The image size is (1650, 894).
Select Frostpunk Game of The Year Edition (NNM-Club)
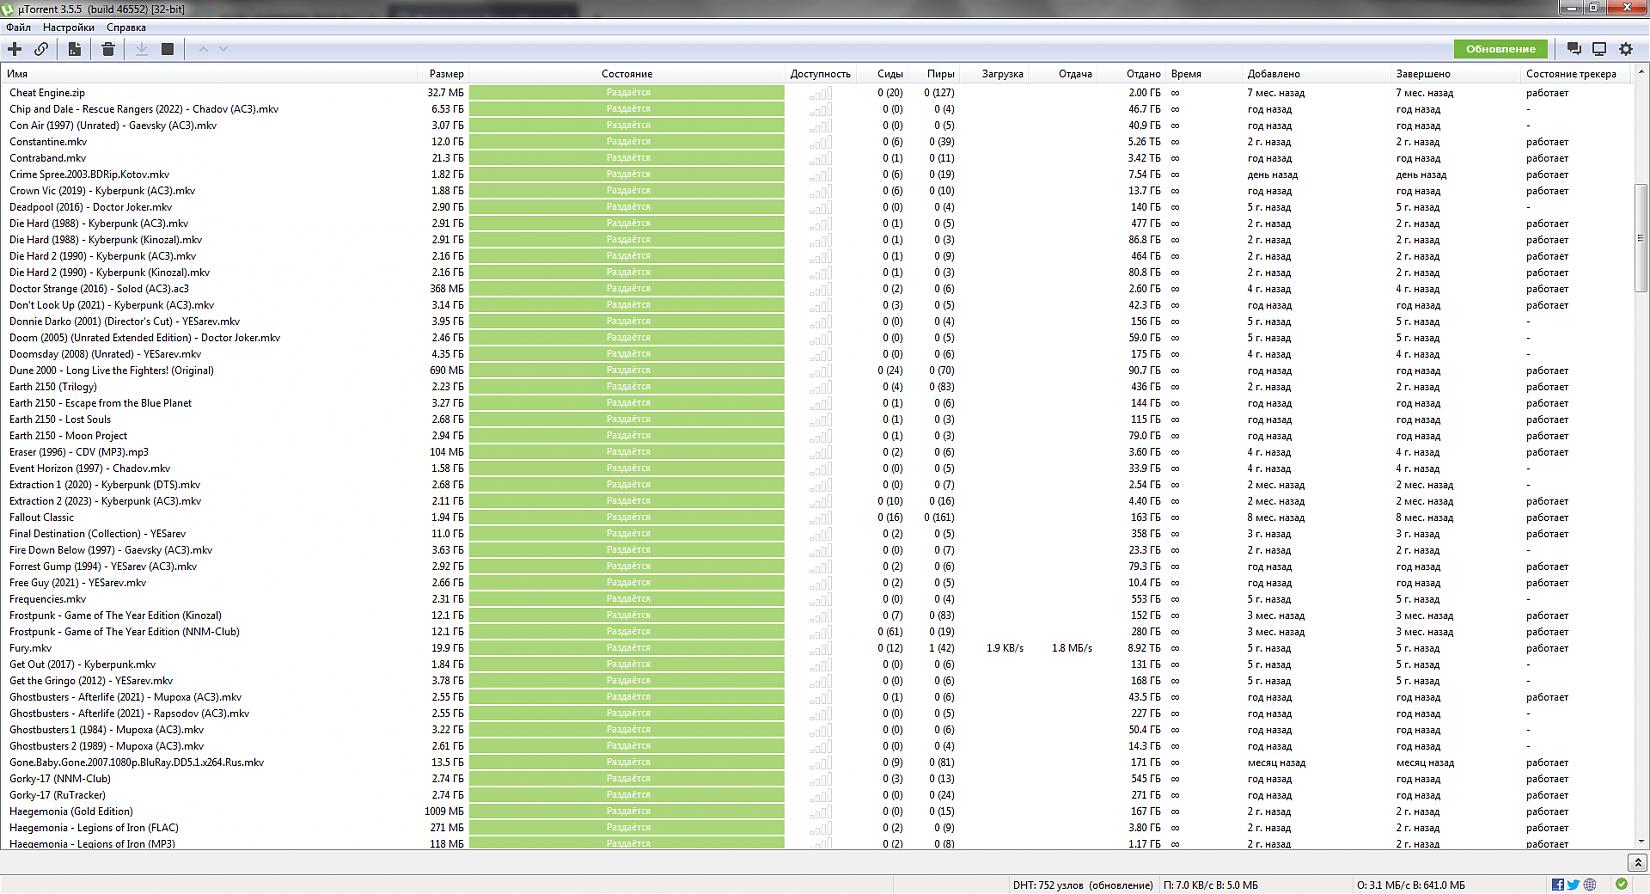[x=124, y=632]
